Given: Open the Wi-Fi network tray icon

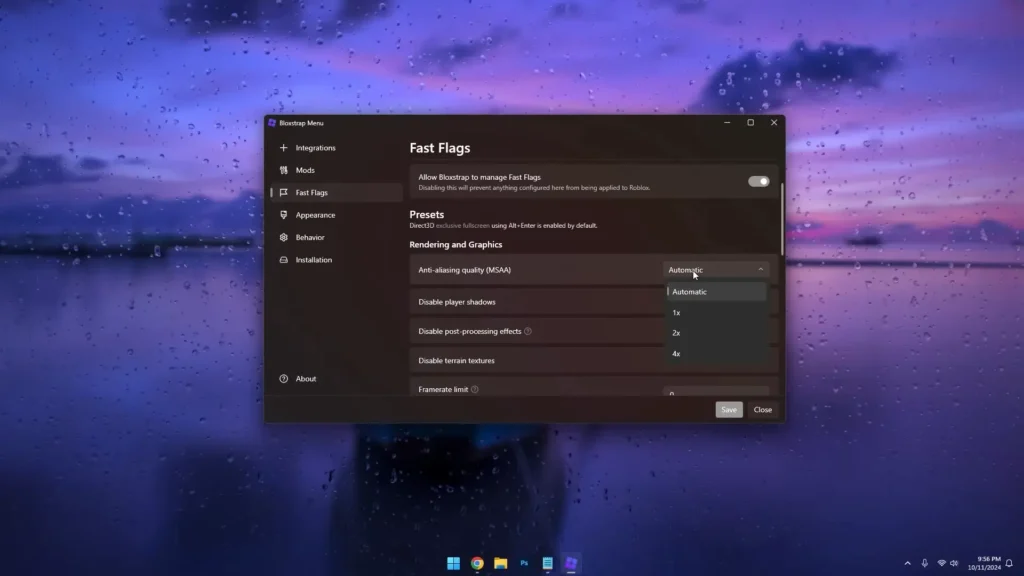Looking at the screenshot, I should coord(941,563).
